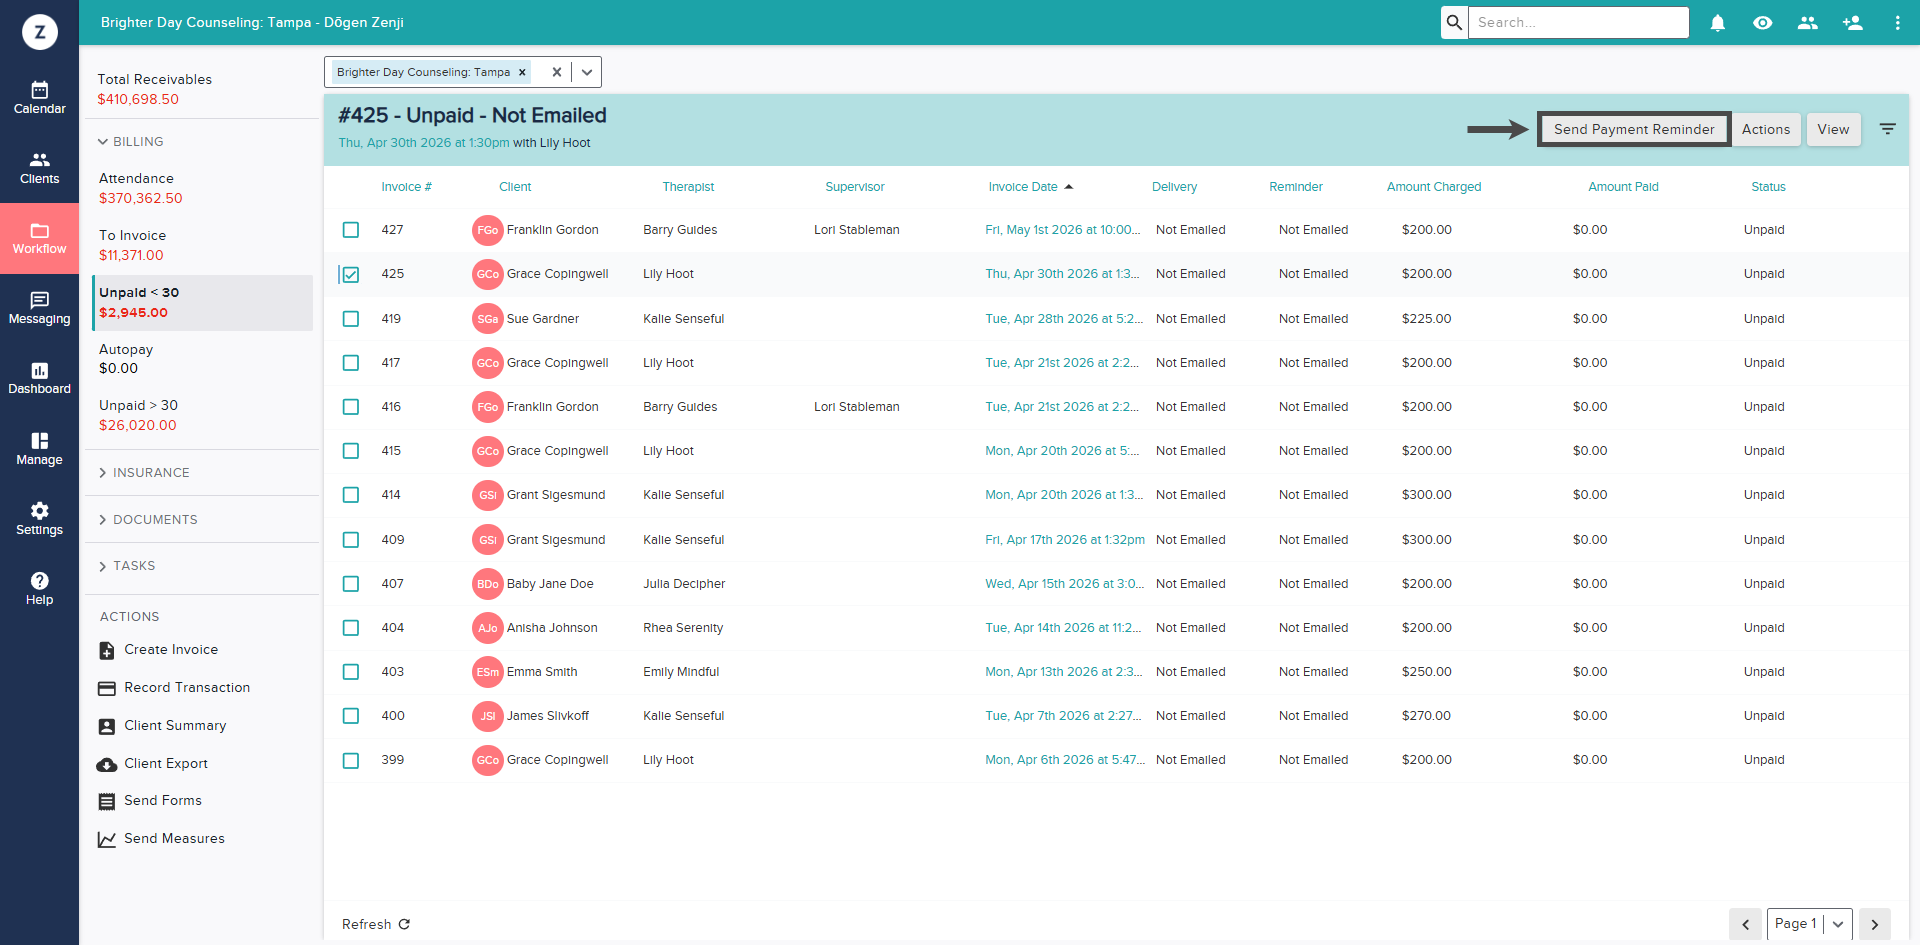Click the group people icon in header
This screenshot has width=1920, height=945.
[x=1808, y=22]
